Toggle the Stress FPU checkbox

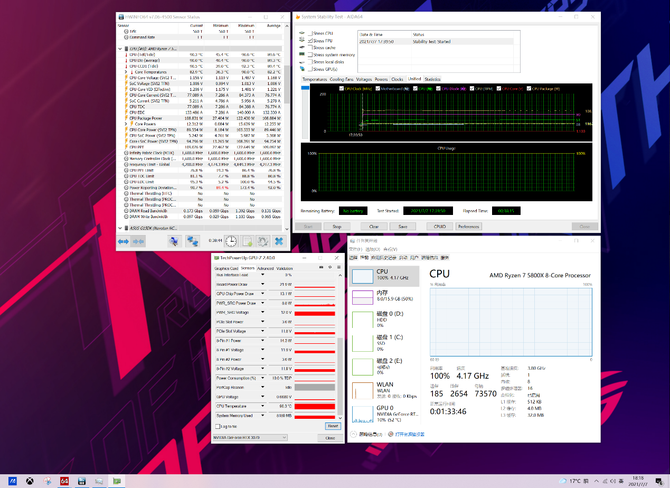[311, 41]
